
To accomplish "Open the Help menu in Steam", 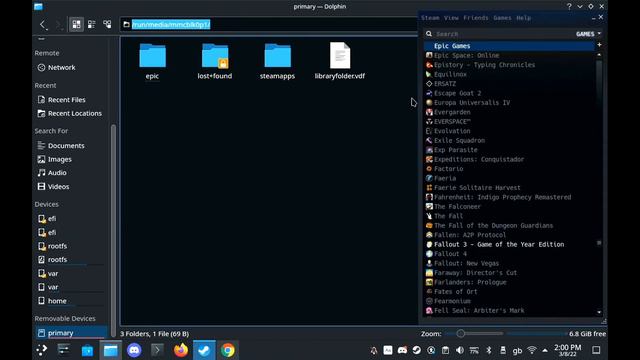I will tap(523, 18).
